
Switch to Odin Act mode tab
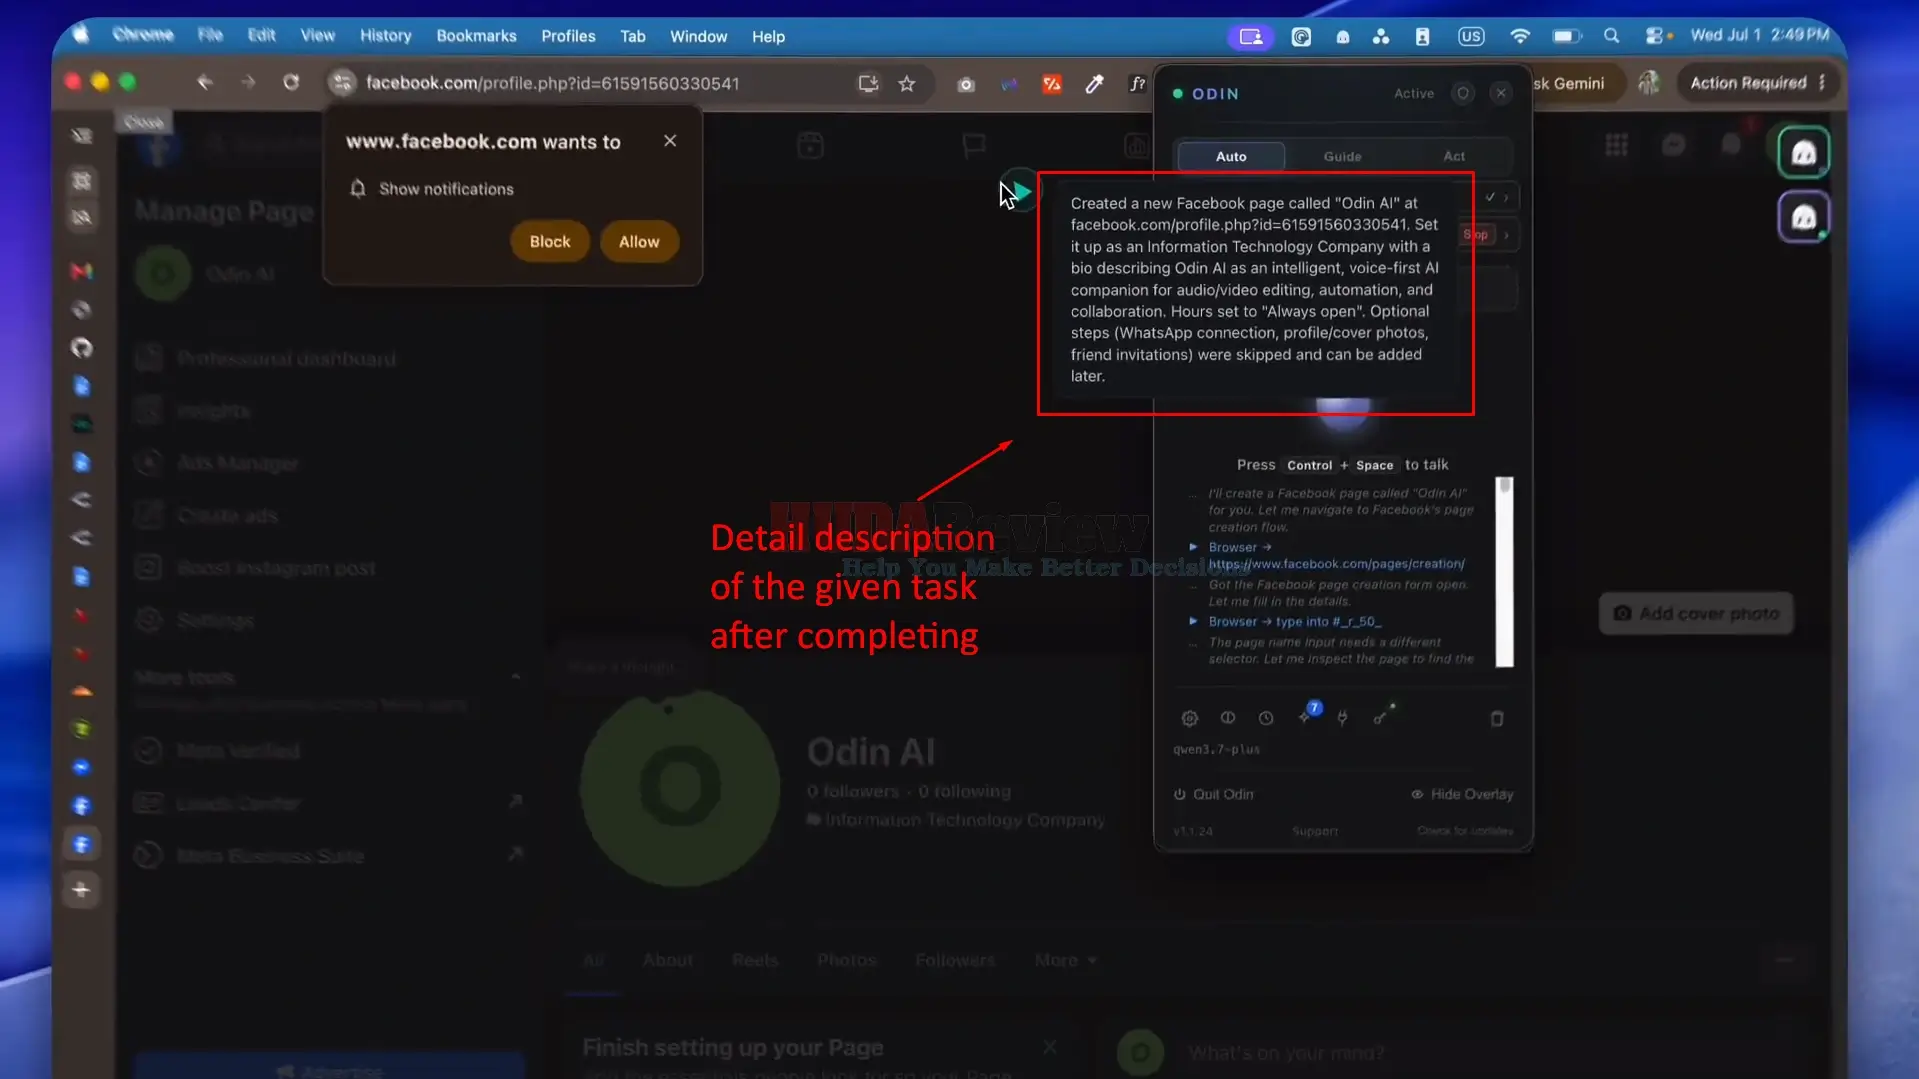pyautogui.click(x=1454, y=156)
